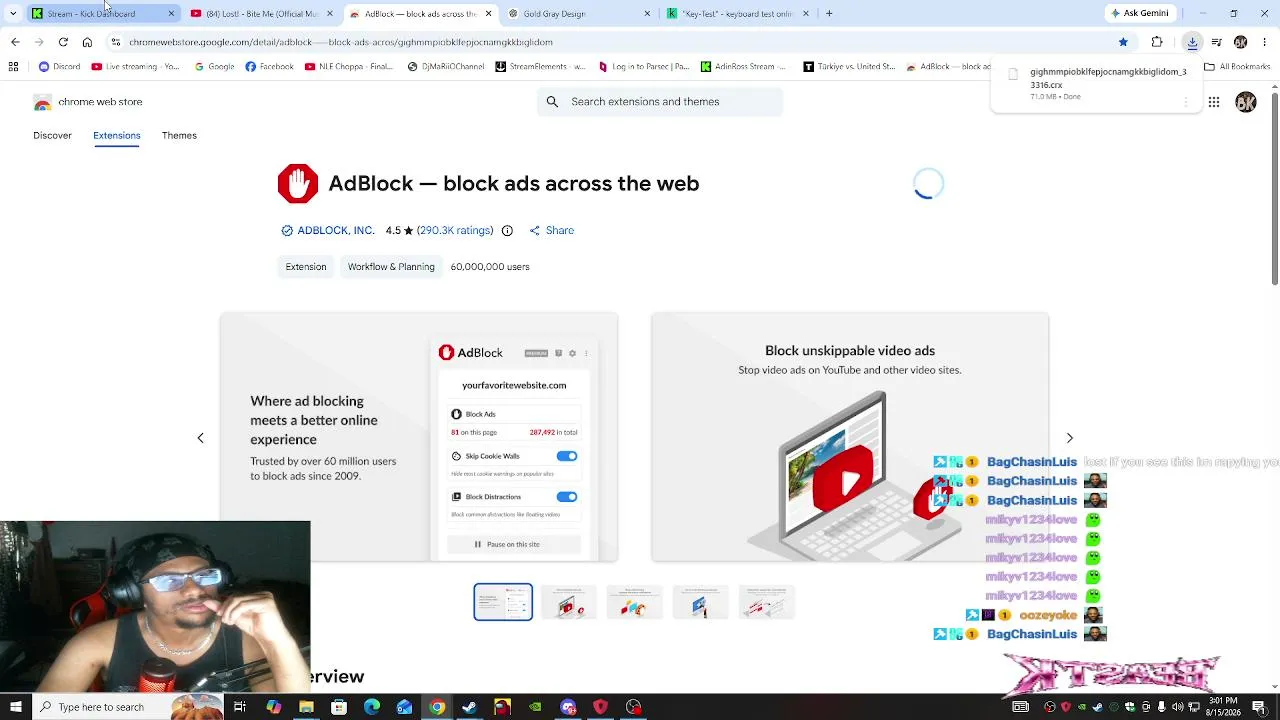The height and width of the screenshot is (720, 1280).
Task: Click the page vertical scrollbar
Action: [1274, 190]
